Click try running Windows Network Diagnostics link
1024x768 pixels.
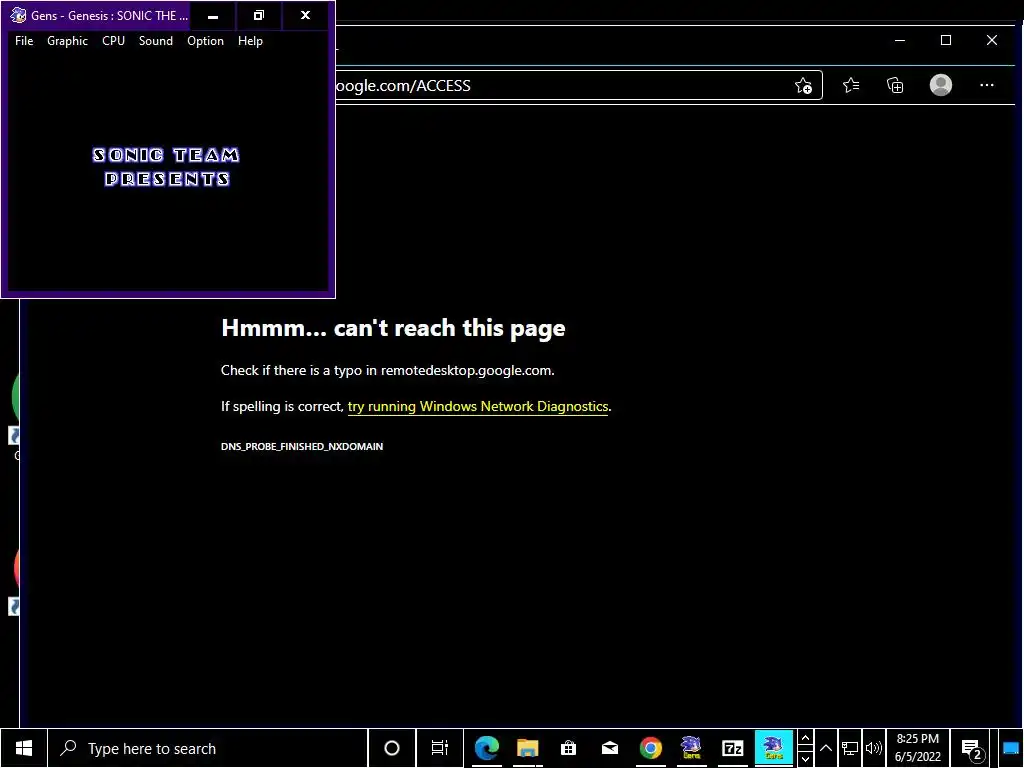[x=477, y=406]
